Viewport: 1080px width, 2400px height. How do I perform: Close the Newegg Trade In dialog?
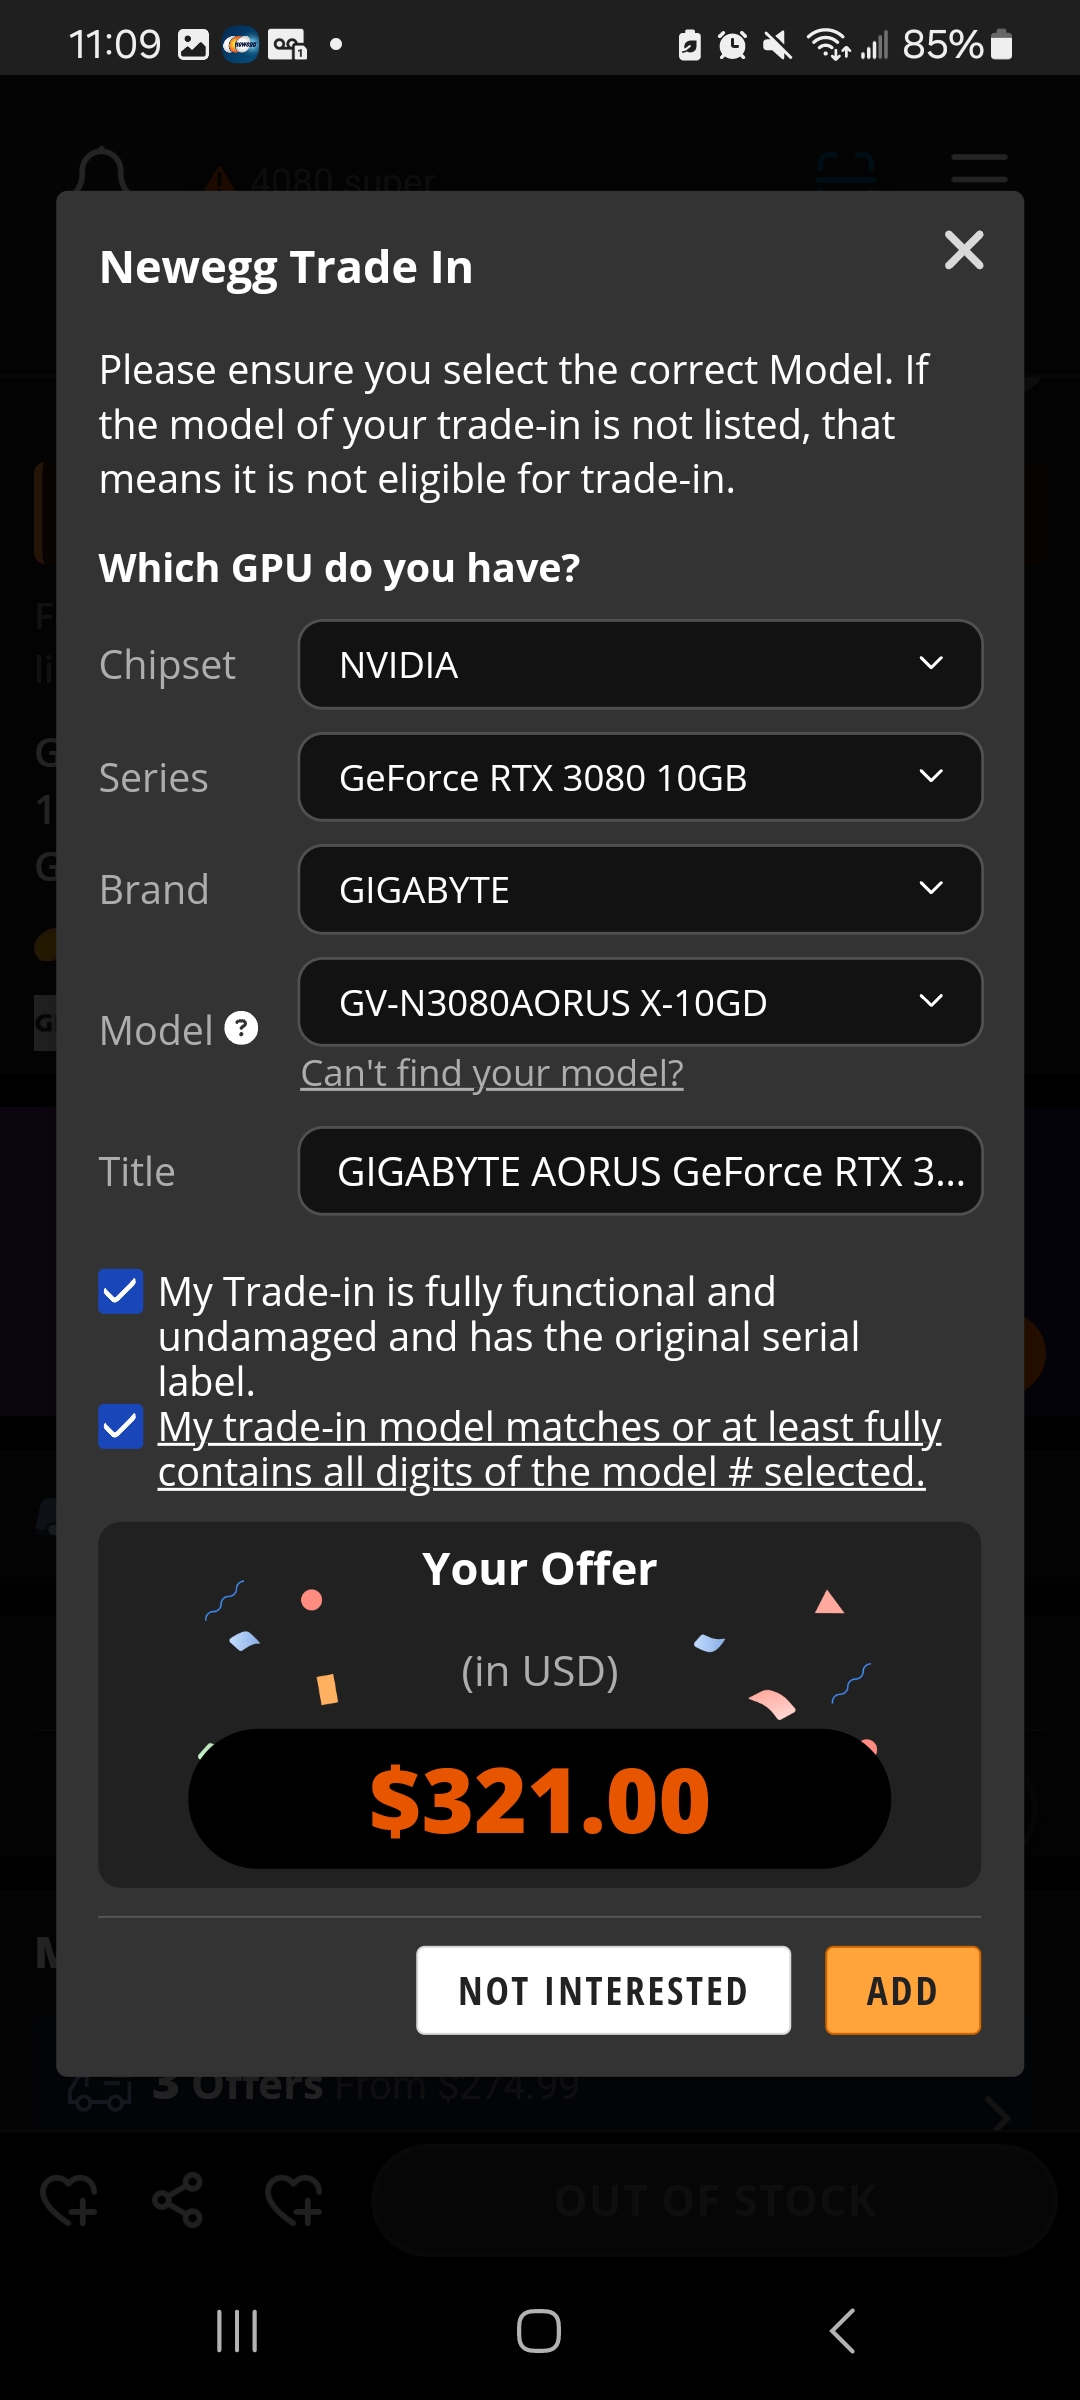[964, 250]
